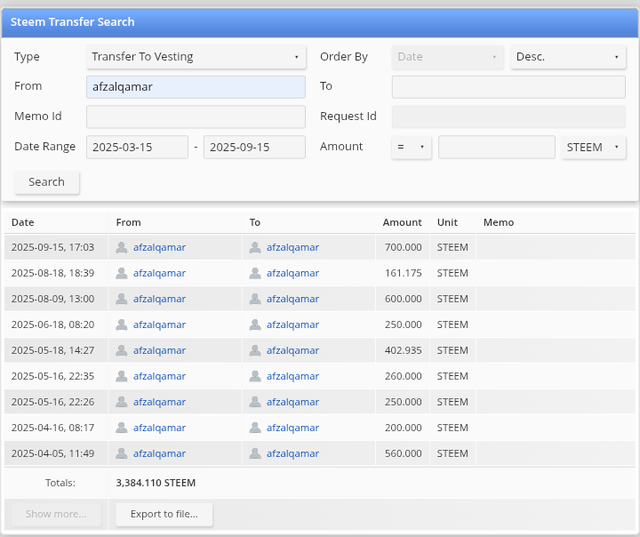Click From user avatar icon in 2025-04-05 row
The image size is (640, 537).
tap(122, 453)
